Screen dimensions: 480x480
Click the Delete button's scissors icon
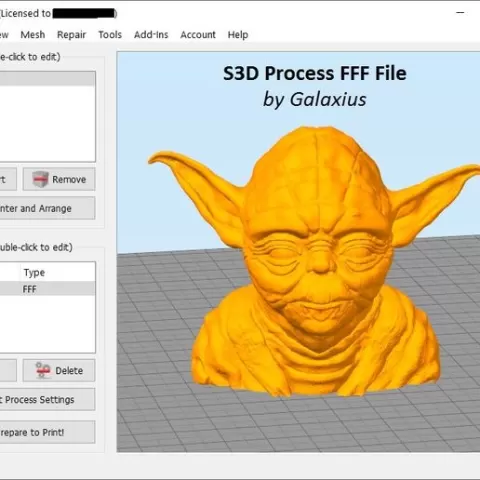click(43, 370)
